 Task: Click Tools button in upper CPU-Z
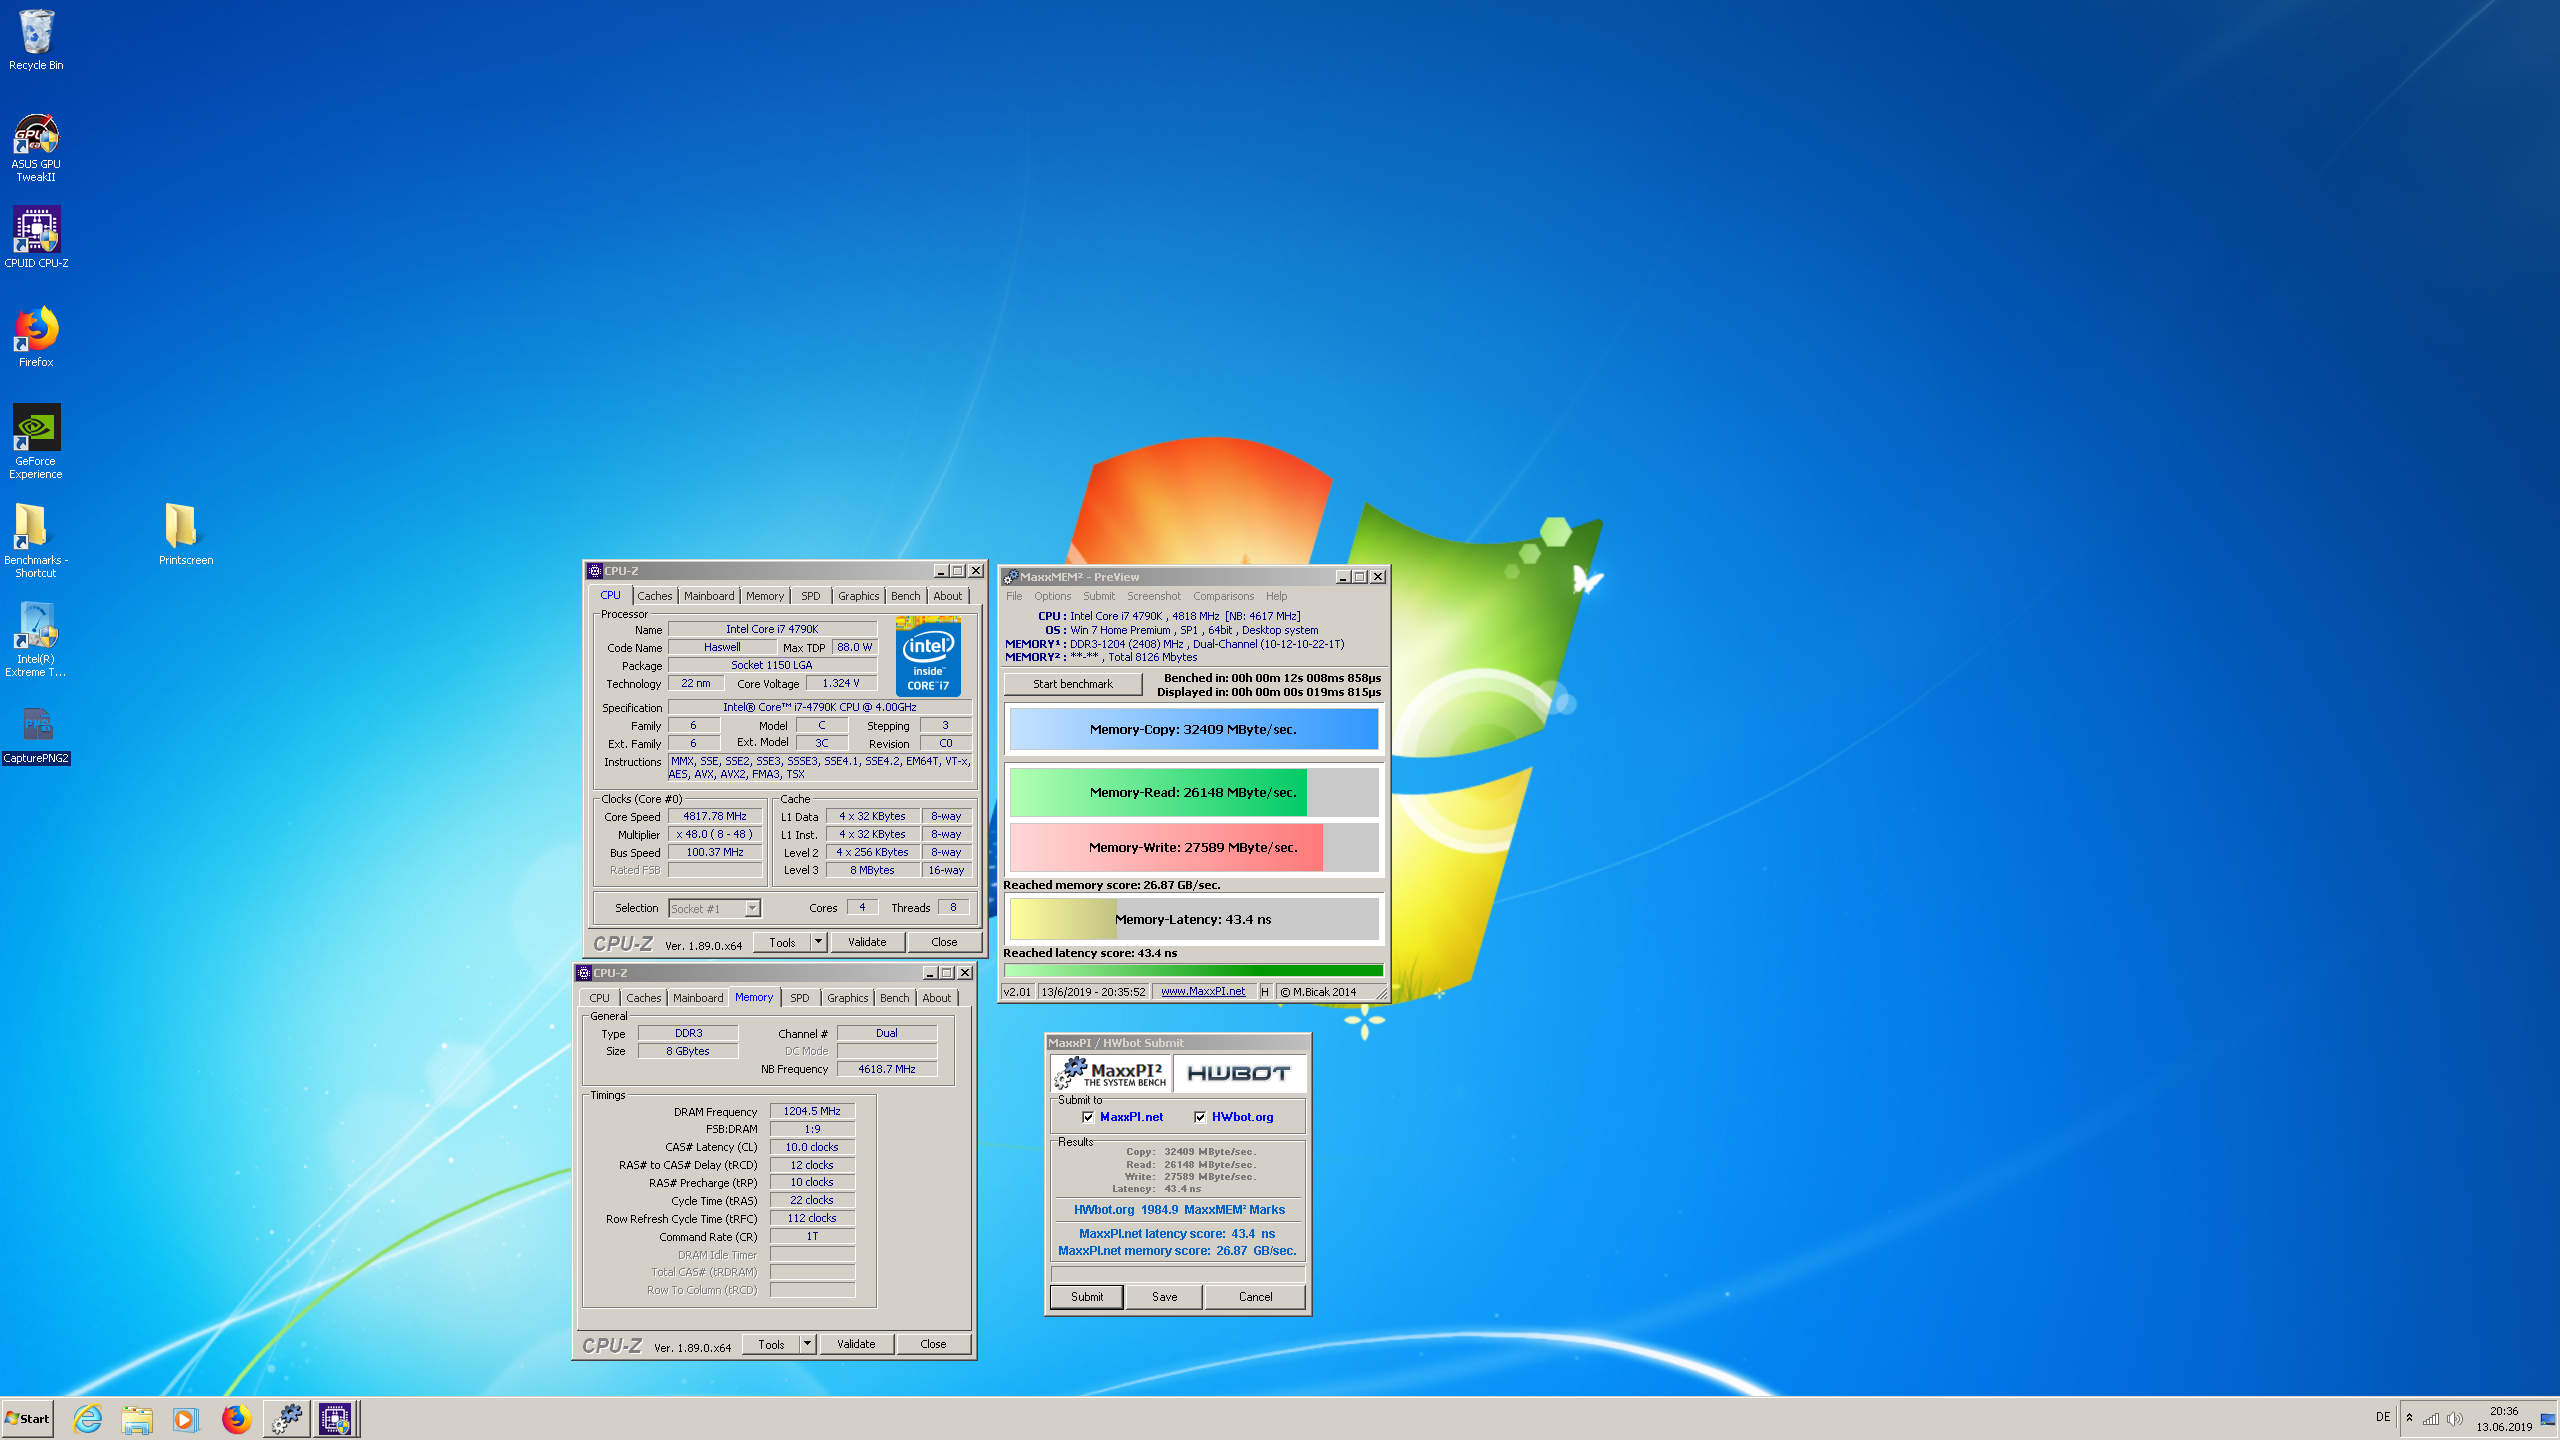(x=783, y=942)
